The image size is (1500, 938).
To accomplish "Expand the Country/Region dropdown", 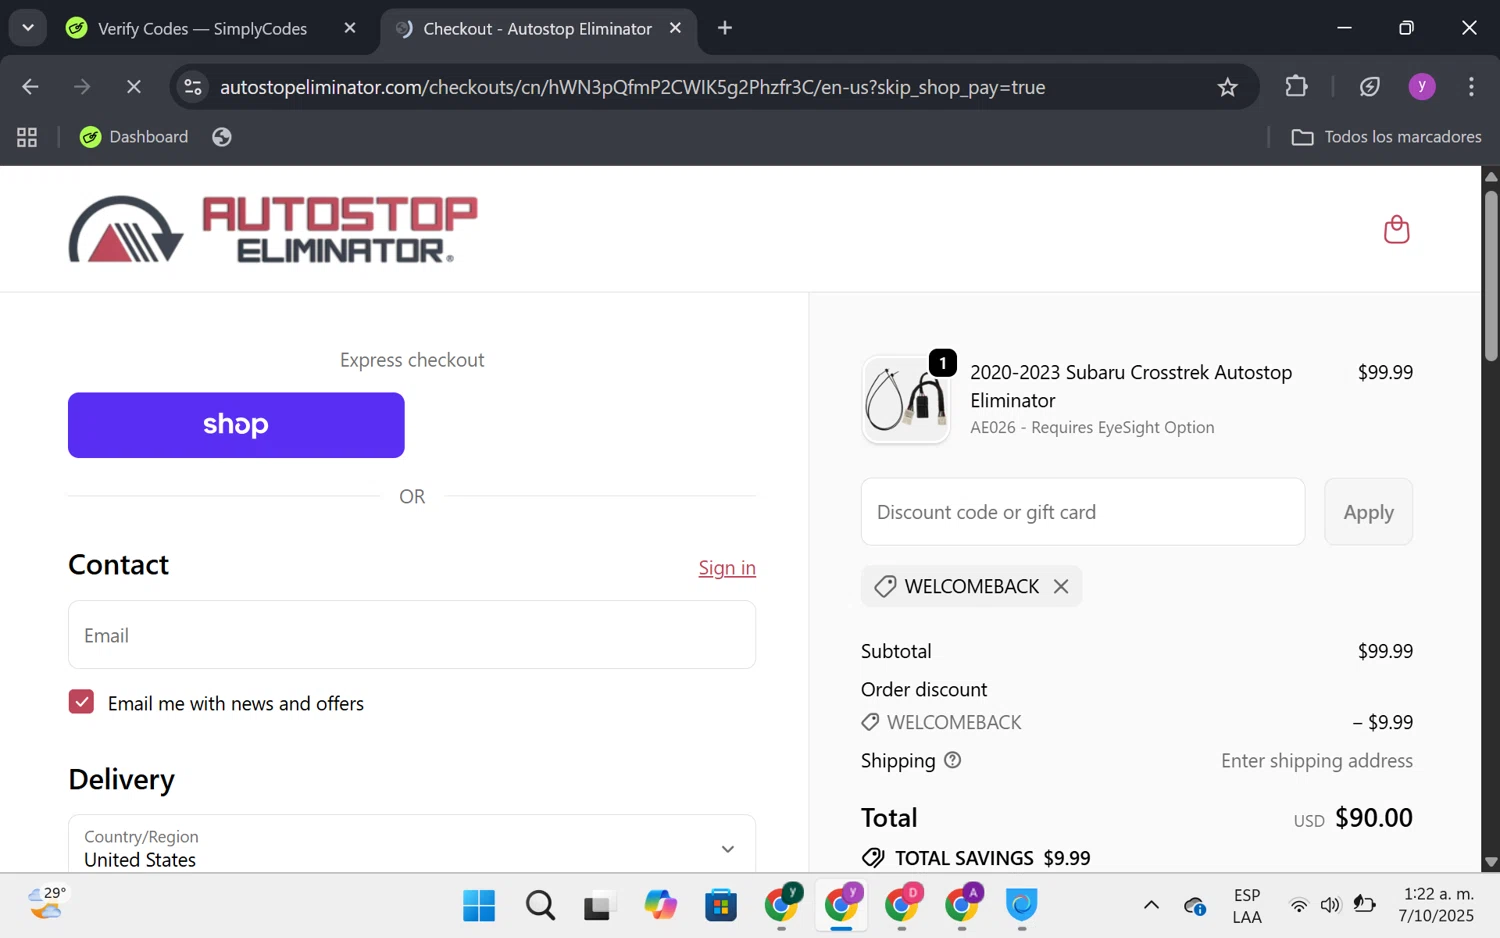I will tap(412, 844).
